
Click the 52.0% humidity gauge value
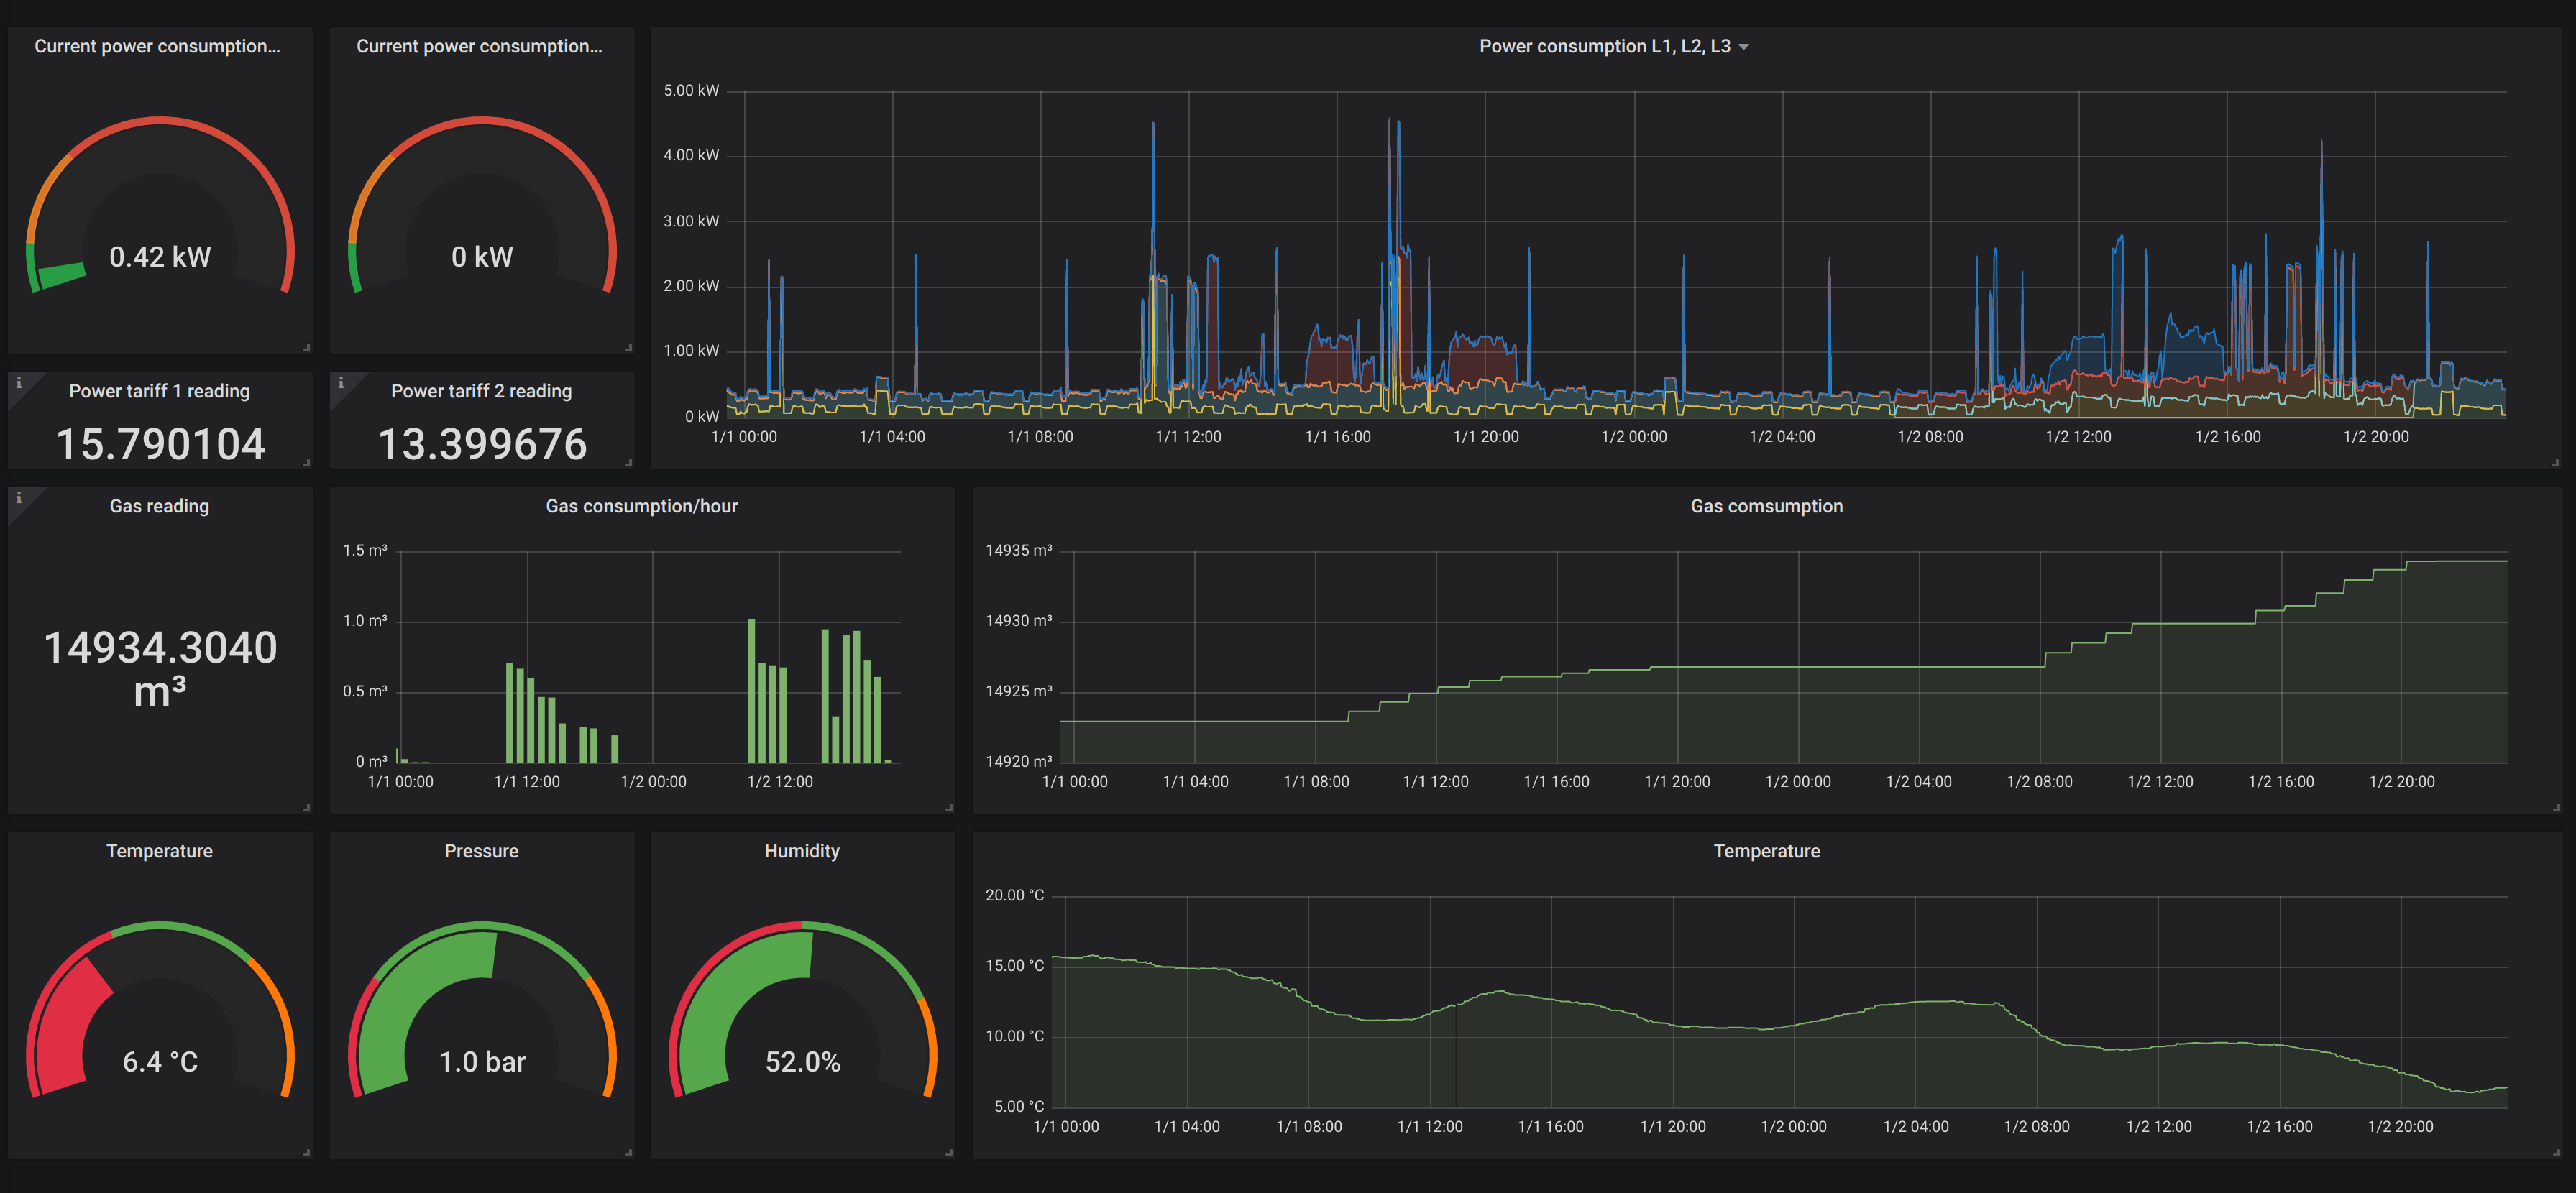pos(802,1062)
